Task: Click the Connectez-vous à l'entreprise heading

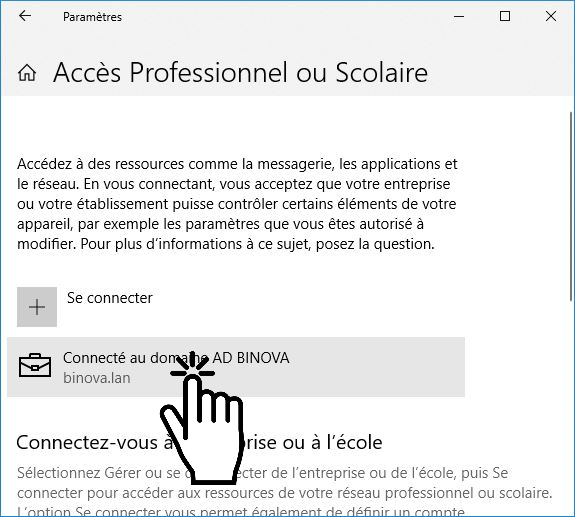Action: click(x=199, y=442)
